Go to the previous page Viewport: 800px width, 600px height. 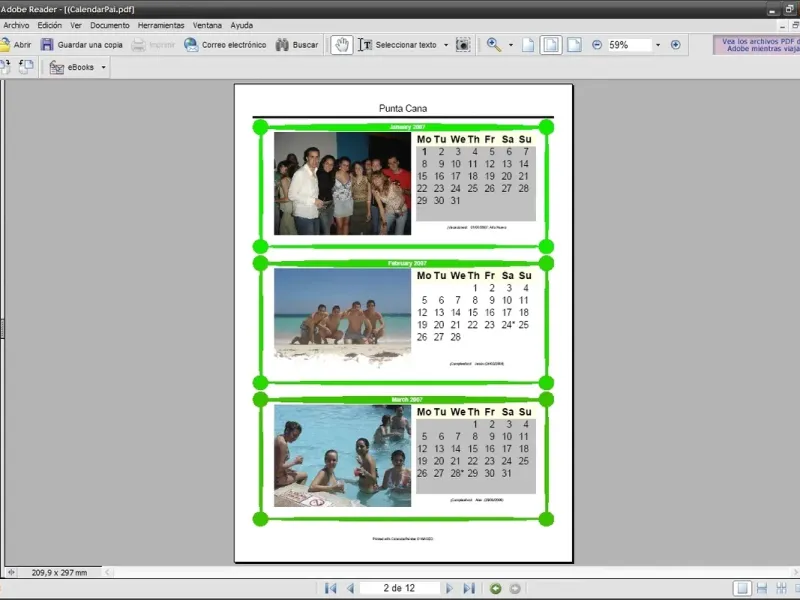[350, 588]
